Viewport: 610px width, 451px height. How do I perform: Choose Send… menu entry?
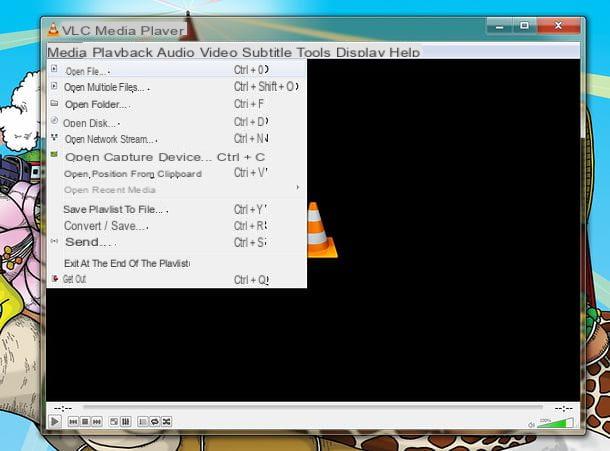pos(177,242)
